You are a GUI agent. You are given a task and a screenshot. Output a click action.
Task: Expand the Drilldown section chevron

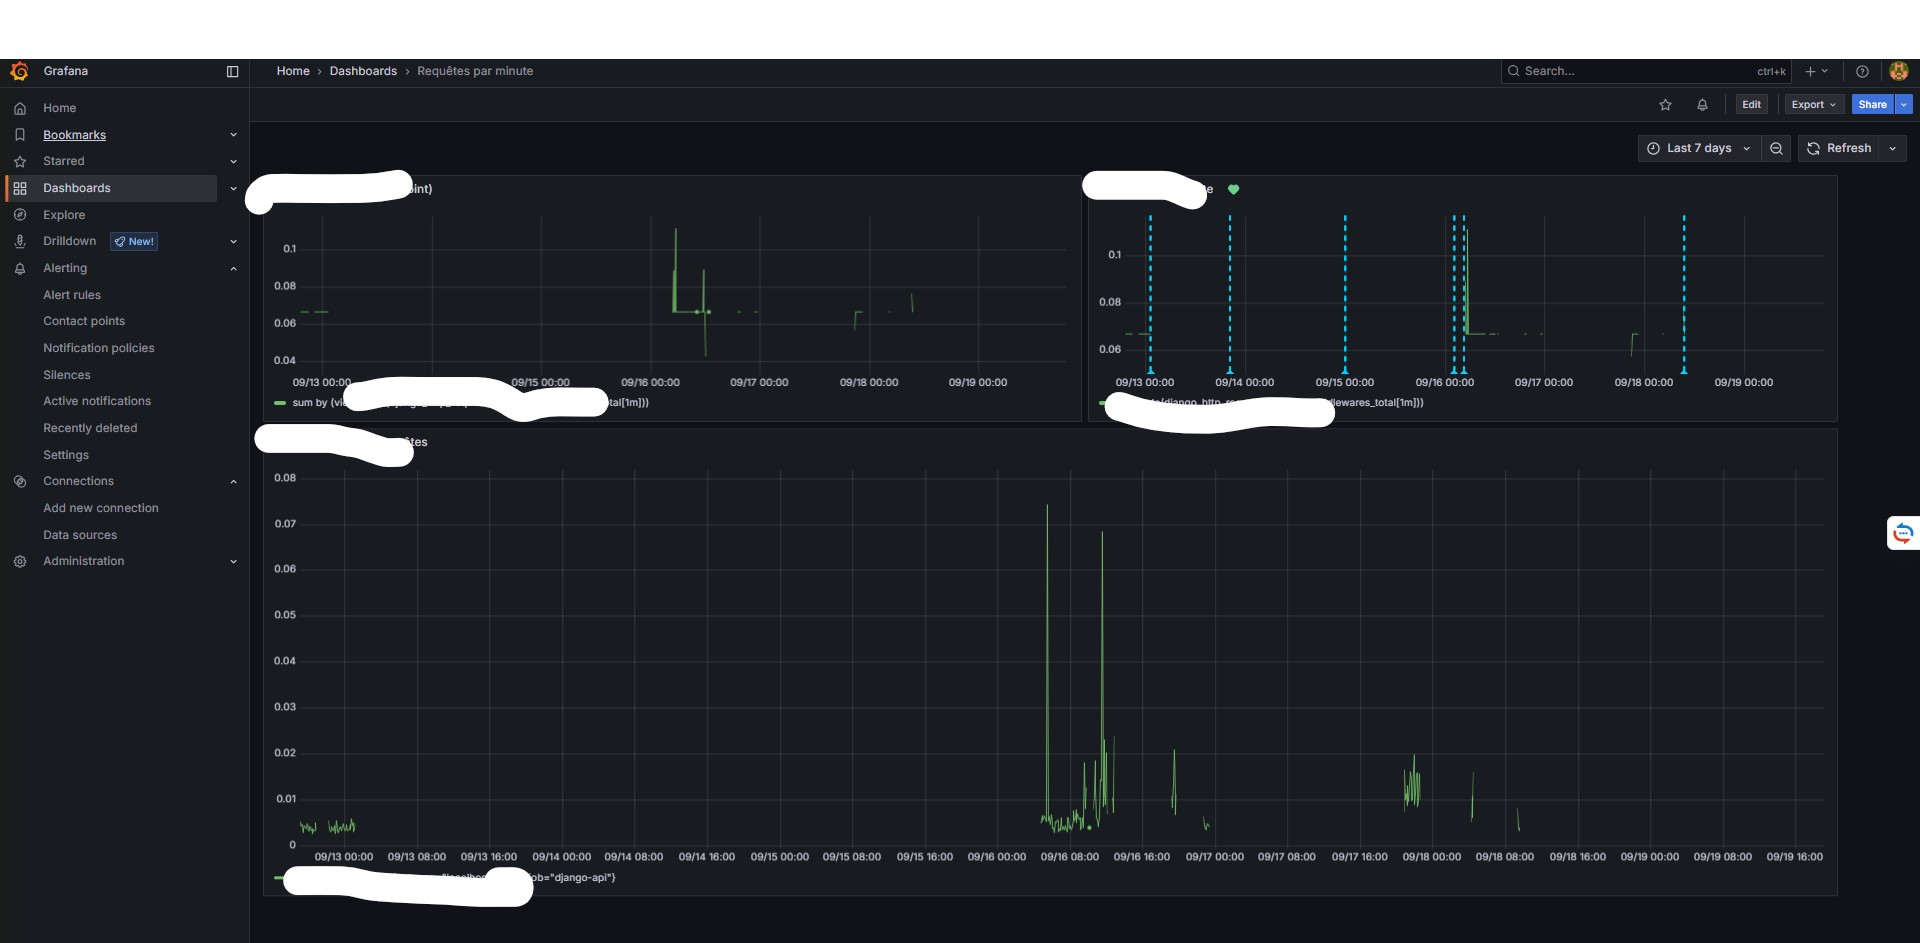click(x=233, y=241)
